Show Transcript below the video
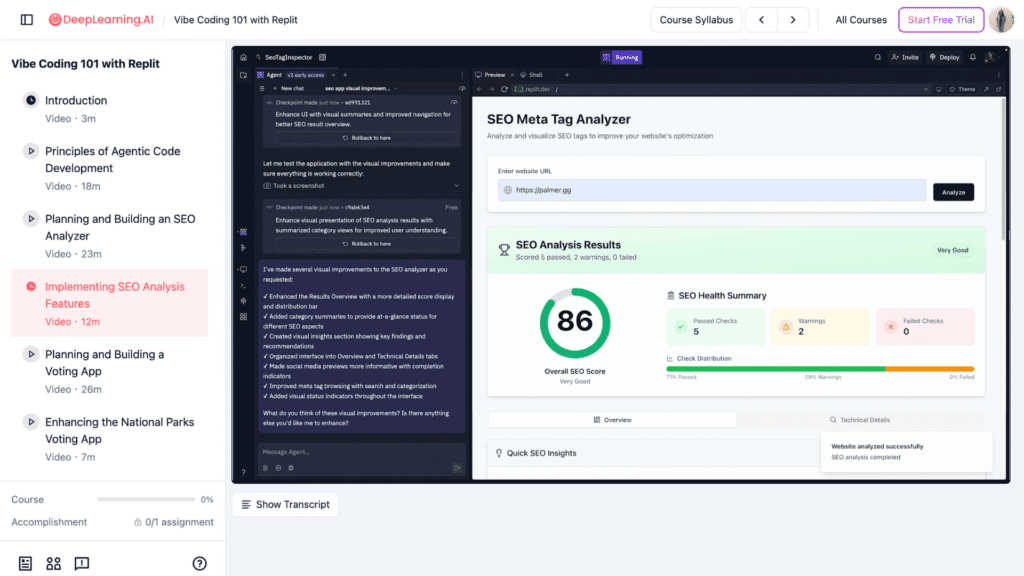Viewport: 1024px width, 576px height. 285,504
